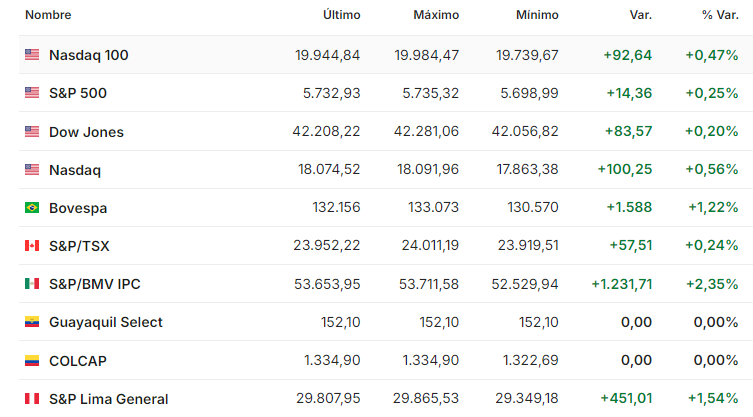Click the Canada flag beside S&P/TSX

tap(32, 246)
